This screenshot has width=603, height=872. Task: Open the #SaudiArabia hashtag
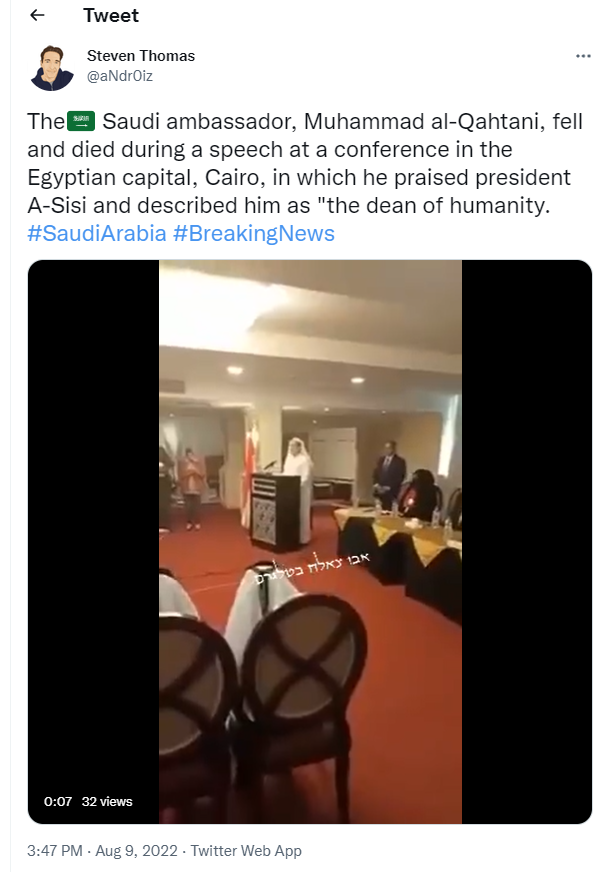click(x=97, y=234)
